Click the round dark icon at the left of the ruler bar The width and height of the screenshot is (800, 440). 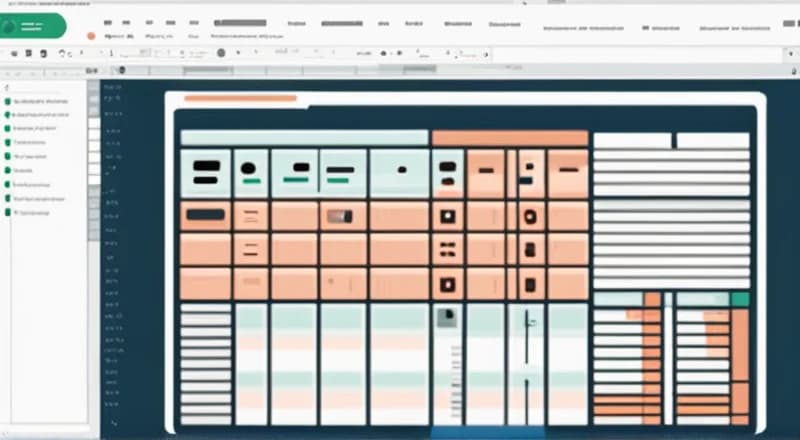[118, 71]
